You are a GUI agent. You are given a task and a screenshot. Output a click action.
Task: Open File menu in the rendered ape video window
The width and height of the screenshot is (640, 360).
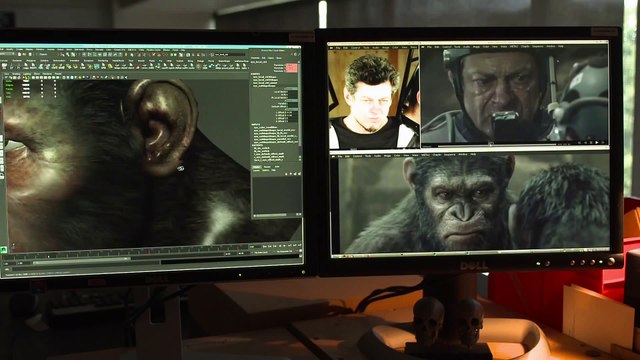point(340,156)
